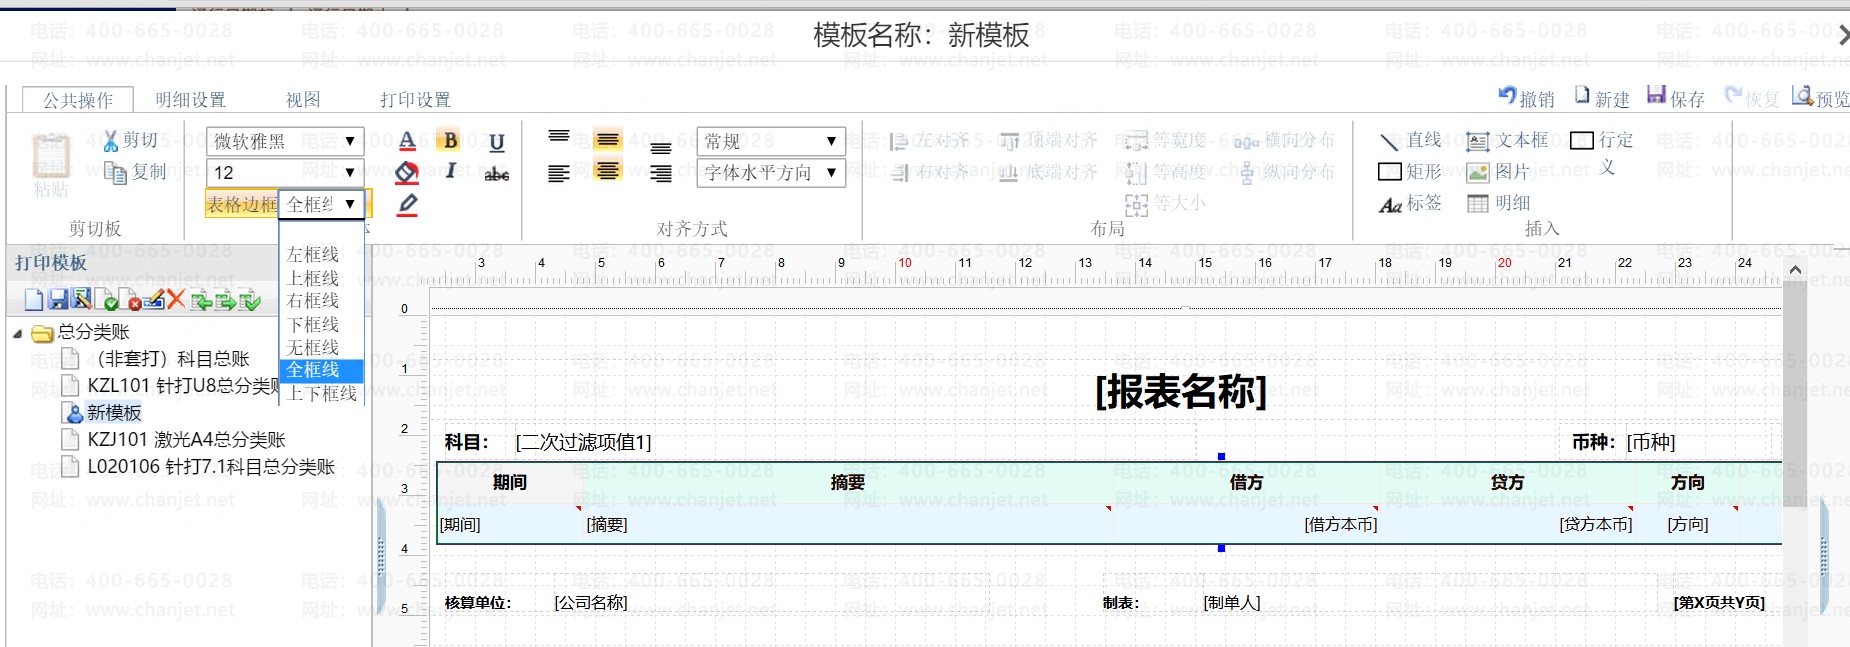Select the [二次过滤项值1] field
The image size is (1850, 647).
[584, 442]
